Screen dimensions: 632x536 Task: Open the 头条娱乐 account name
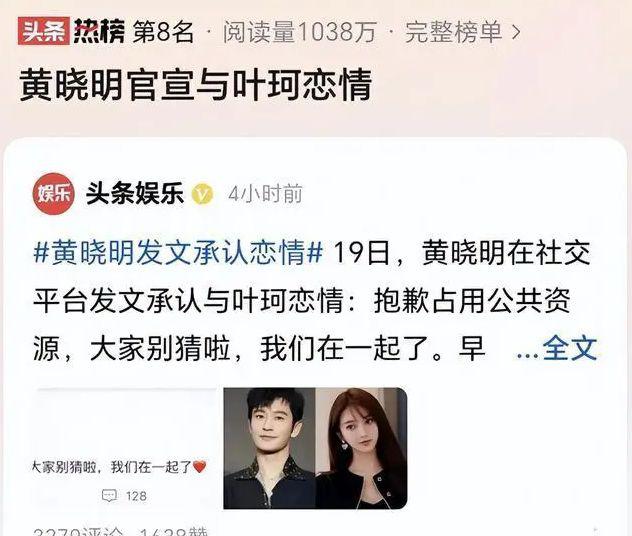tap(135, 194)
